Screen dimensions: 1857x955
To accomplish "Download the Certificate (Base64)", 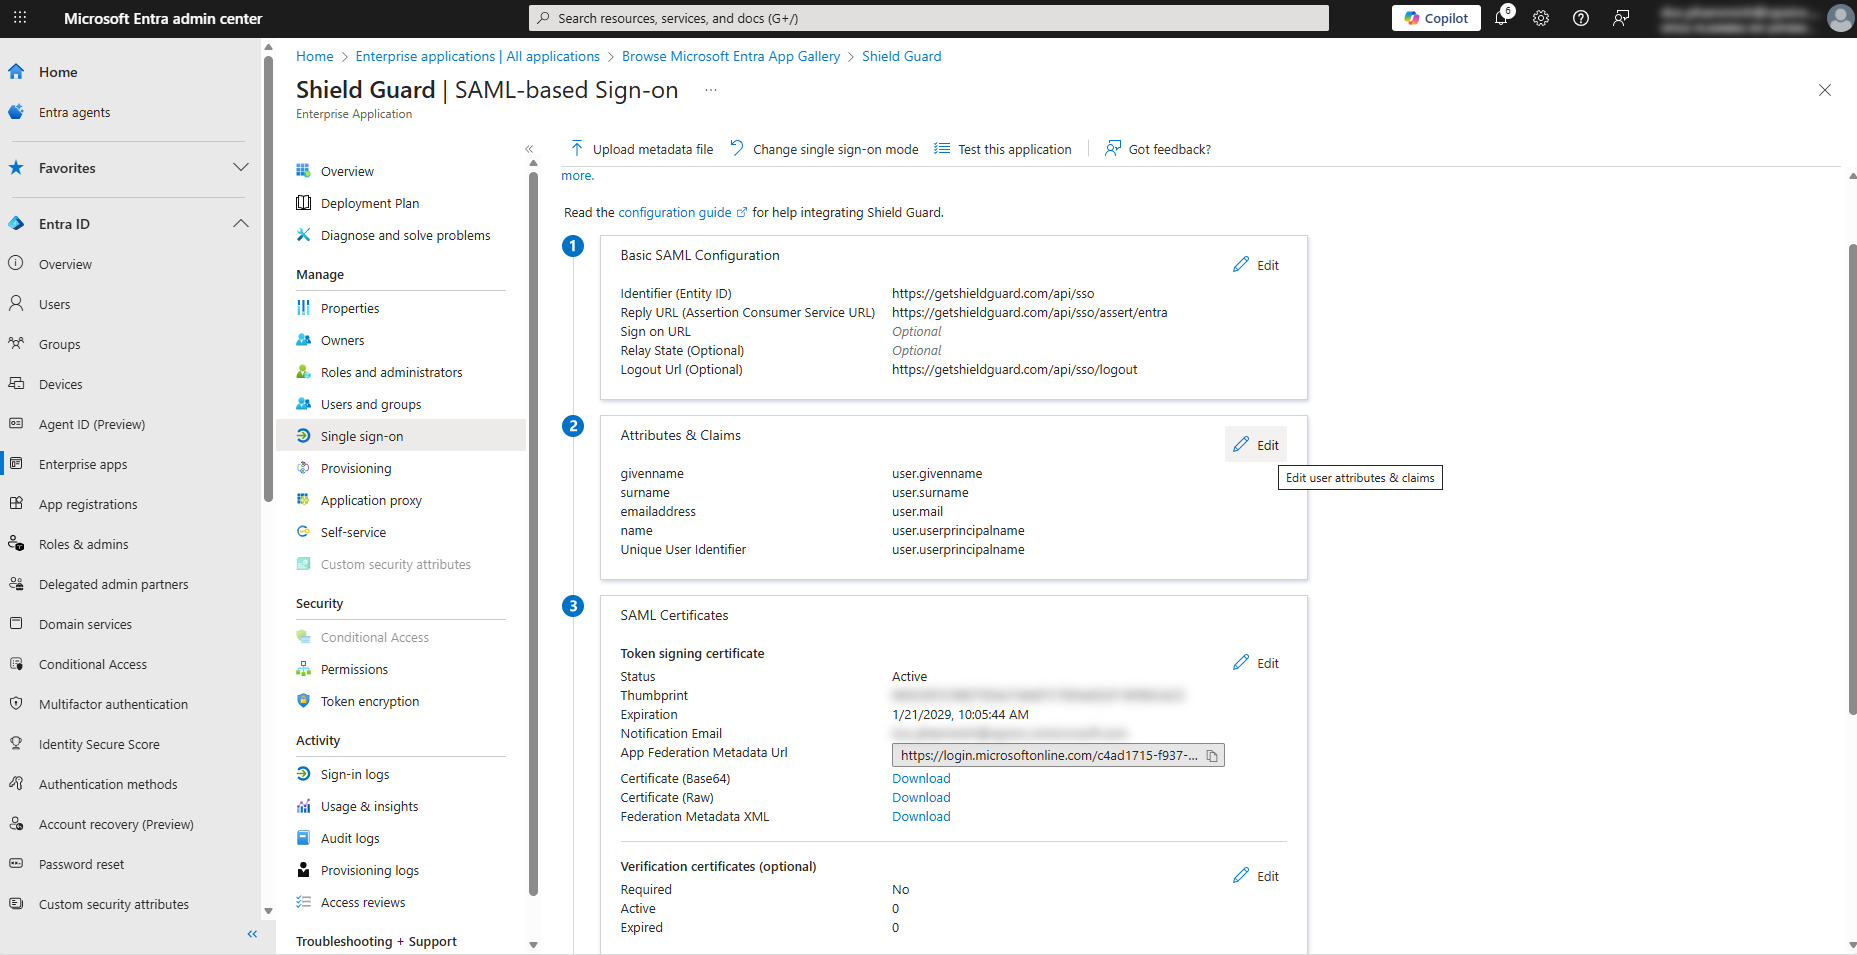I will point(921,778).
